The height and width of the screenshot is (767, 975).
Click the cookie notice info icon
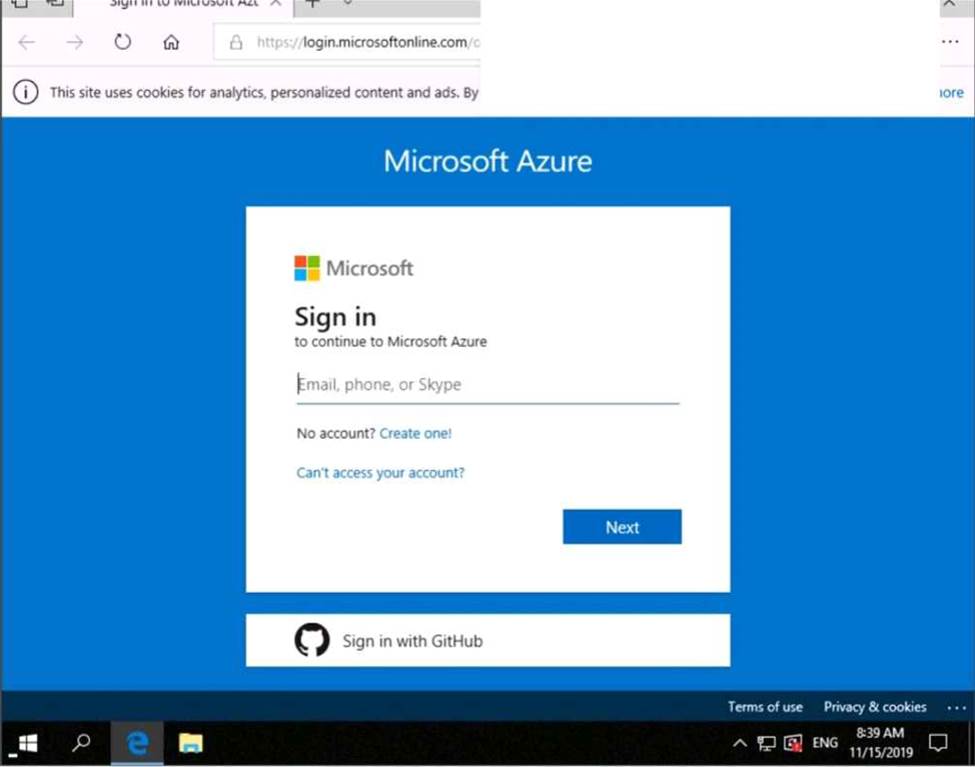pyautogui.click(x=26, y=92)
